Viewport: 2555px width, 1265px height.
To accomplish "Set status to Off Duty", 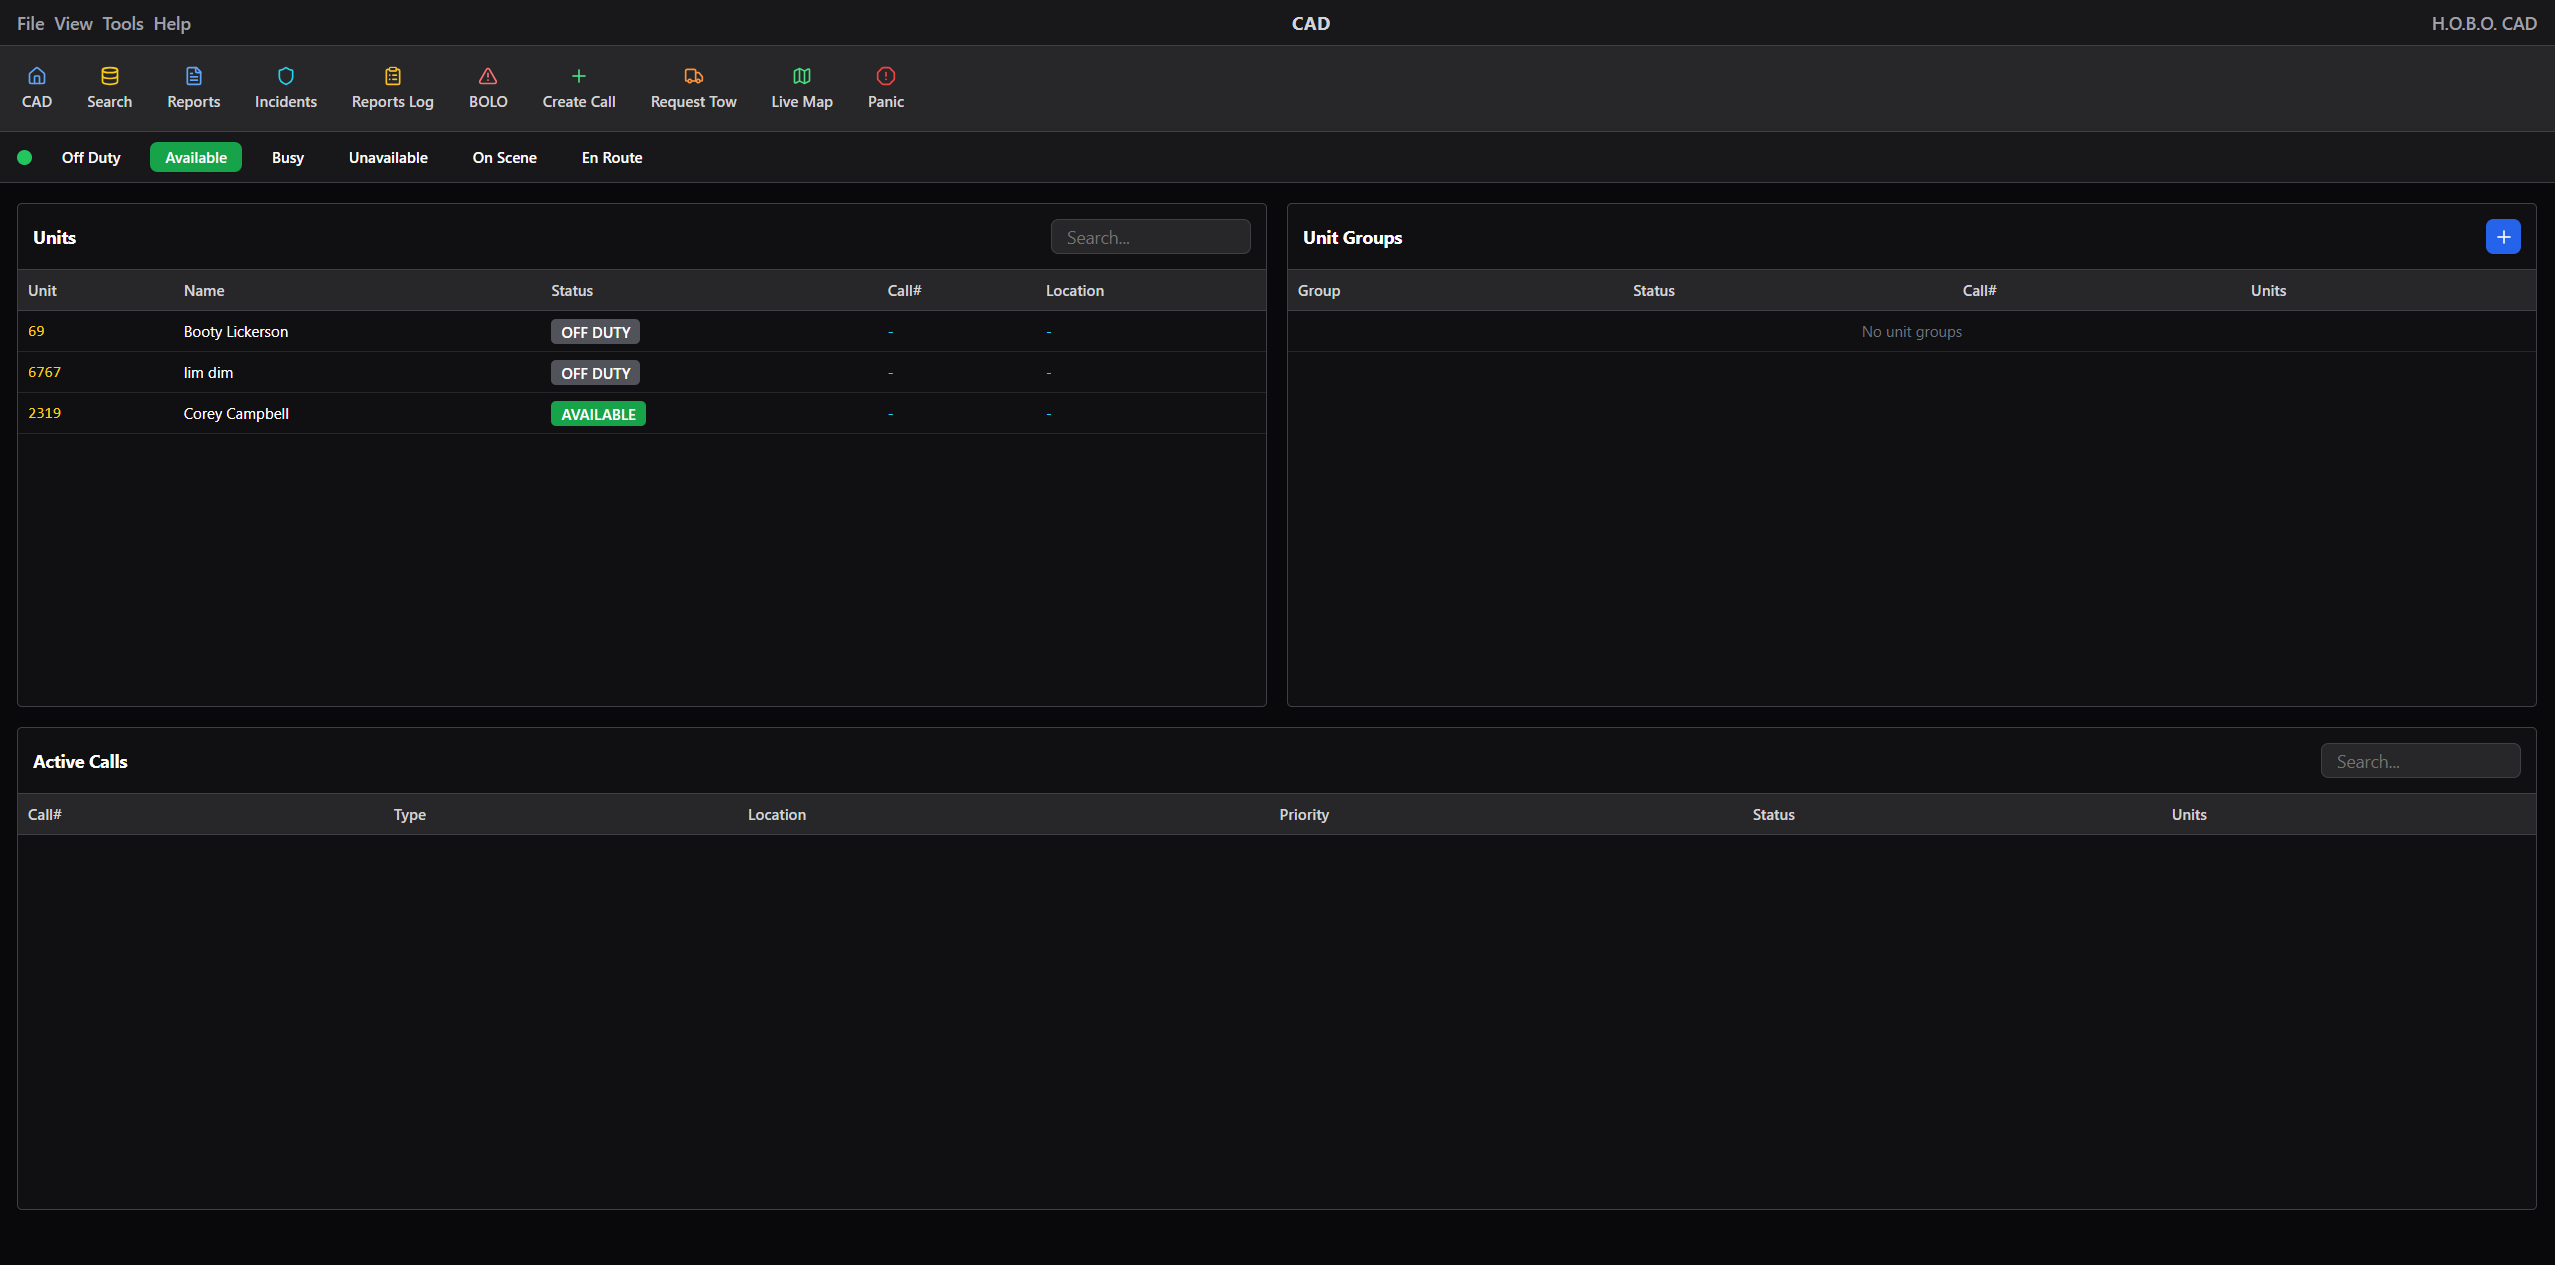I will [91, 158].
